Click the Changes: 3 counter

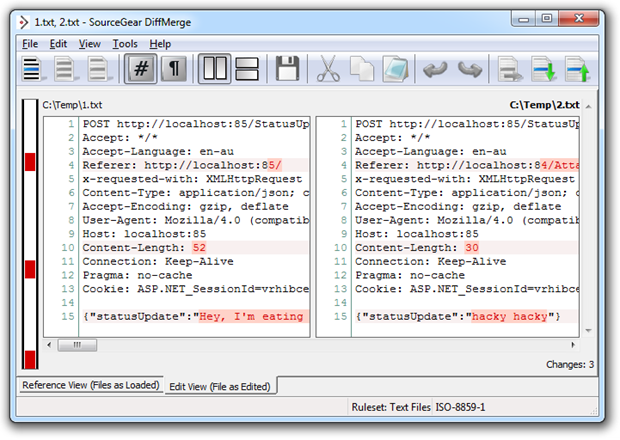pyautogui.click(x=570, y=364)
